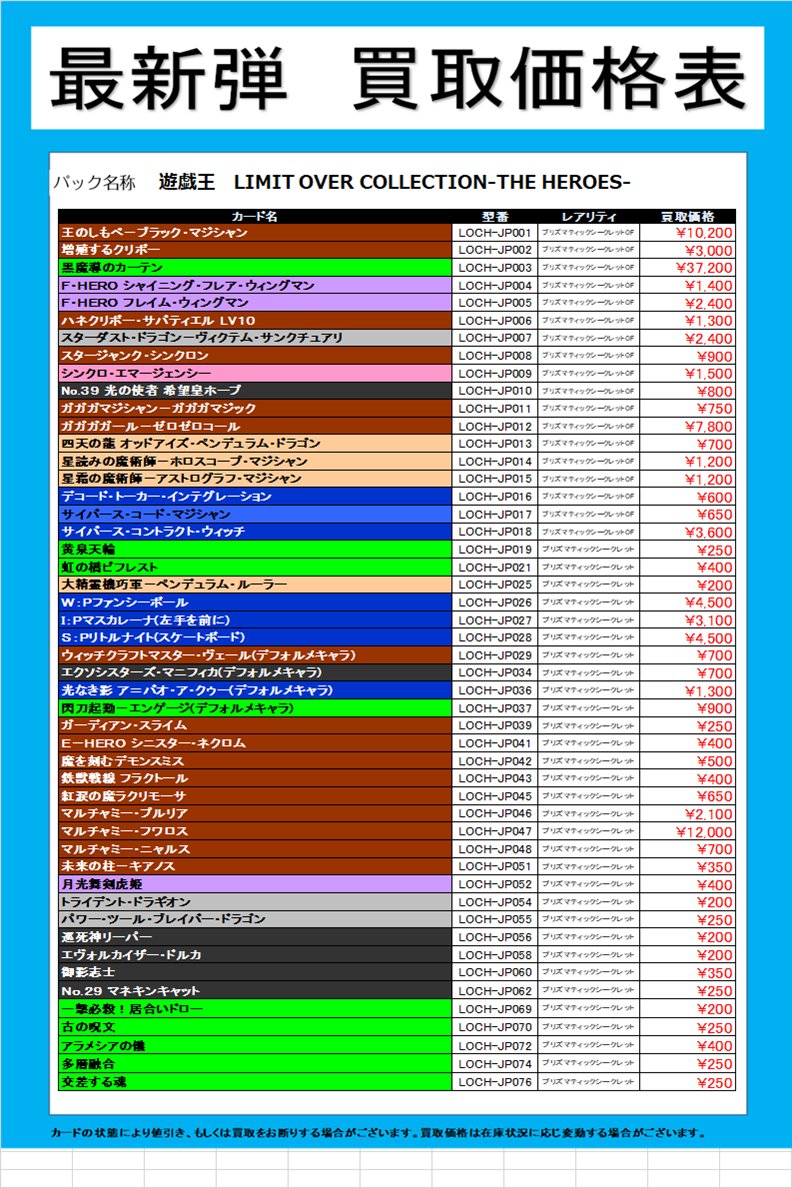This screenshot has width=792, height=1188.
Task: Select the 最新弾 買取価格表 title banner
Action: 397,79
